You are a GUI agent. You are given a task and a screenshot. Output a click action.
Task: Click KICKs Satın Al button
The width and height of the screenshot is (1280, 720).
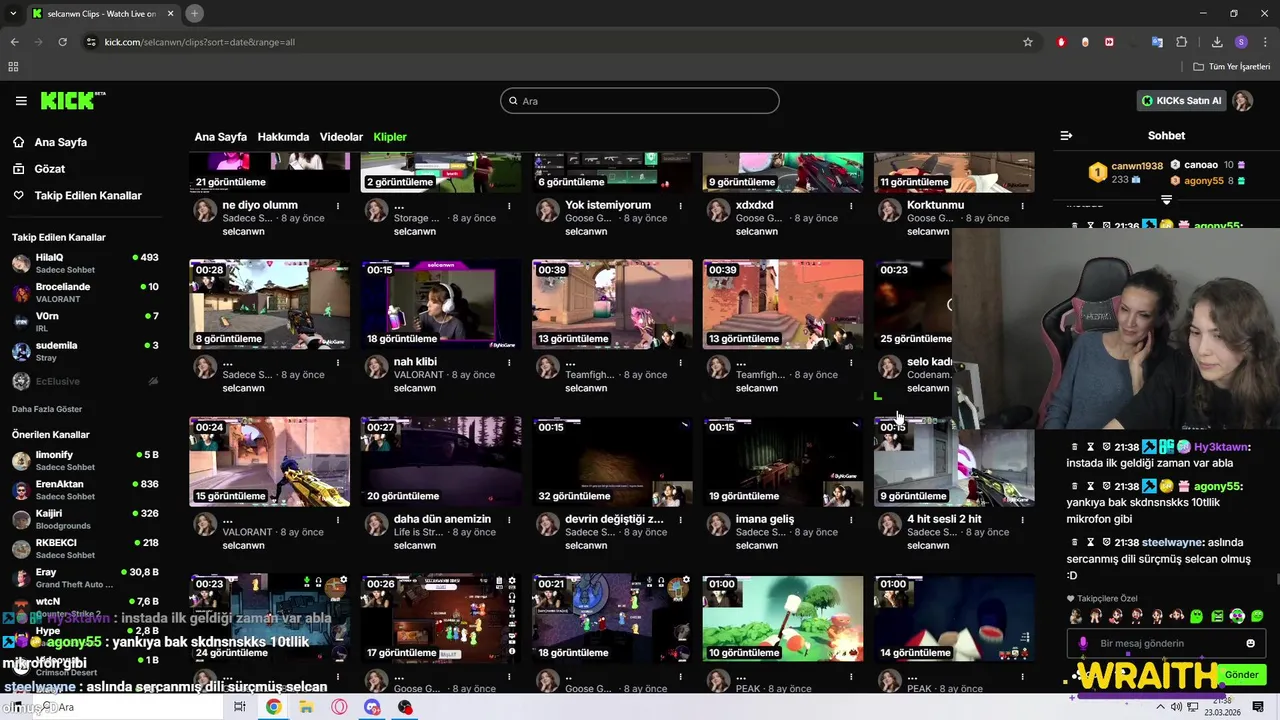(x=1182, y=101)
